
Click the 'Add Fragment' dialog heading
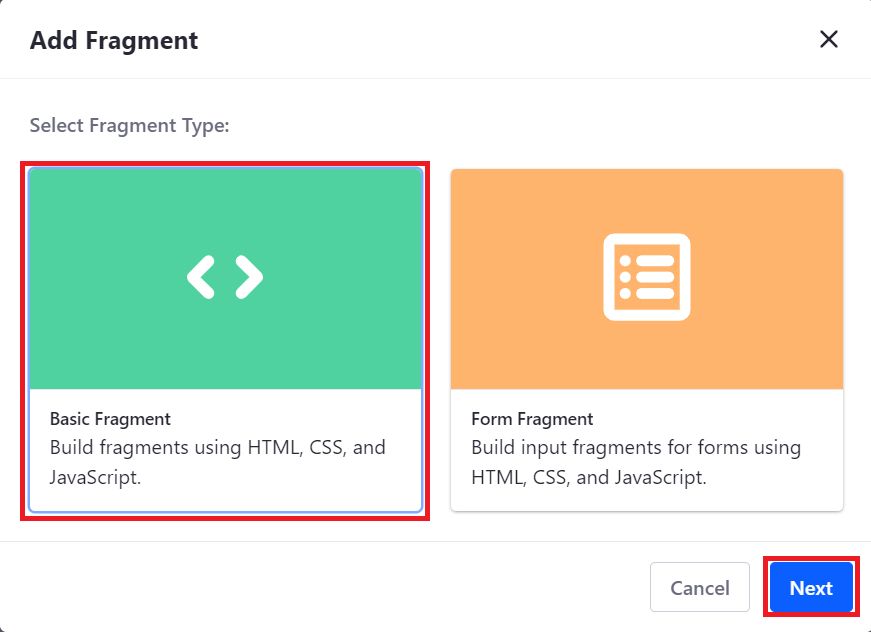pos(114,40)
